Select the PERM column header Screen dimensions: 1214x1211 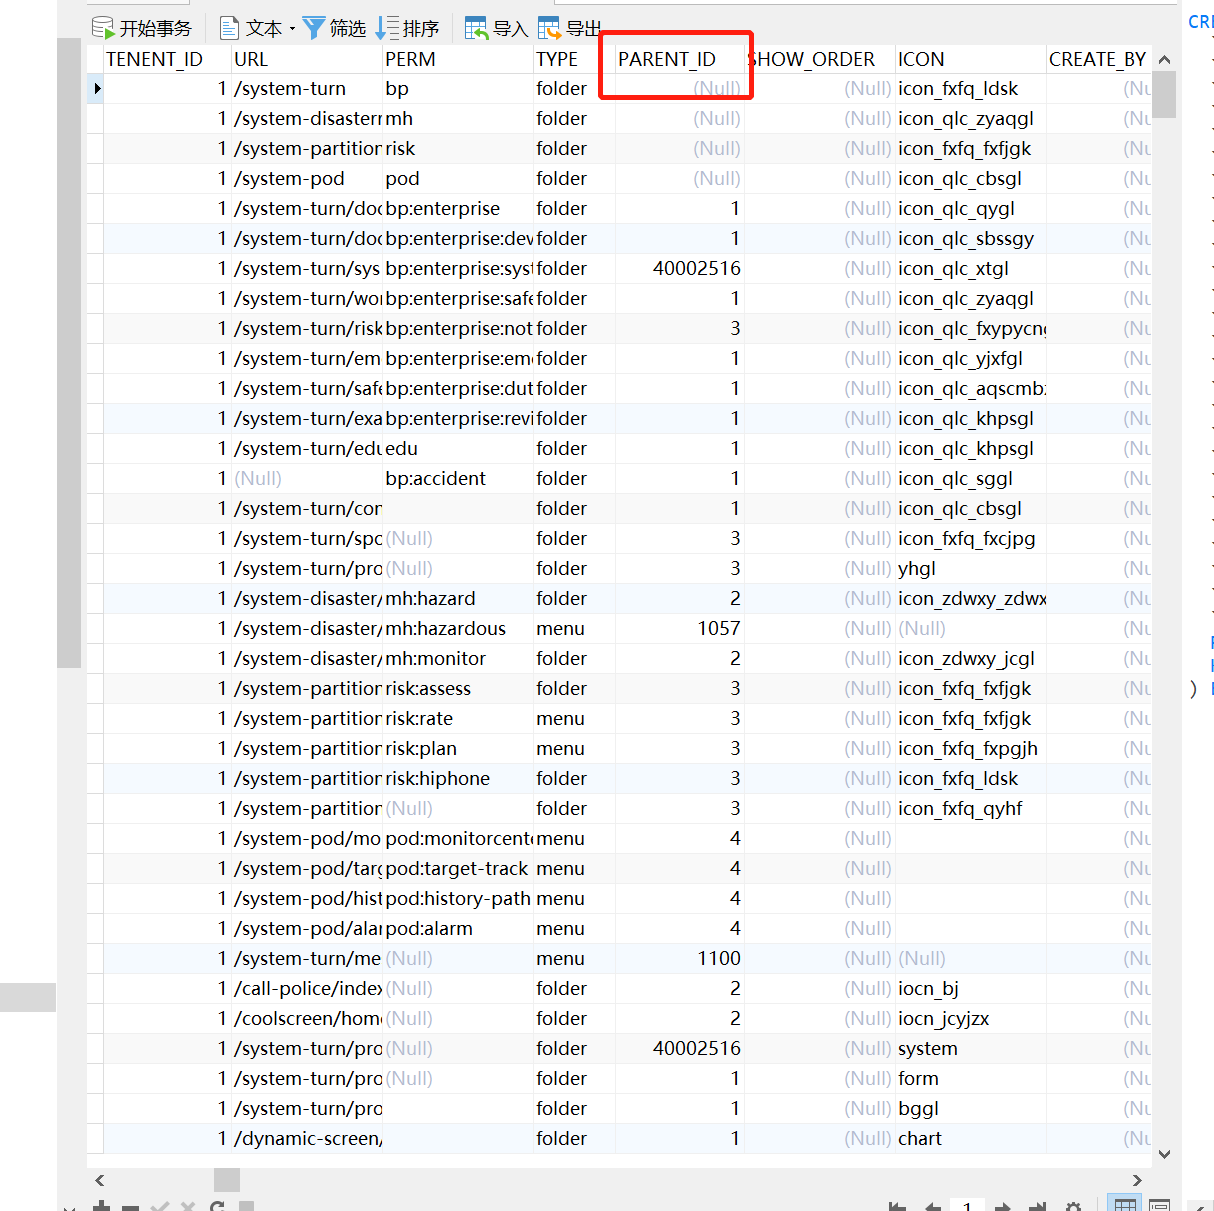click(458, 59)
